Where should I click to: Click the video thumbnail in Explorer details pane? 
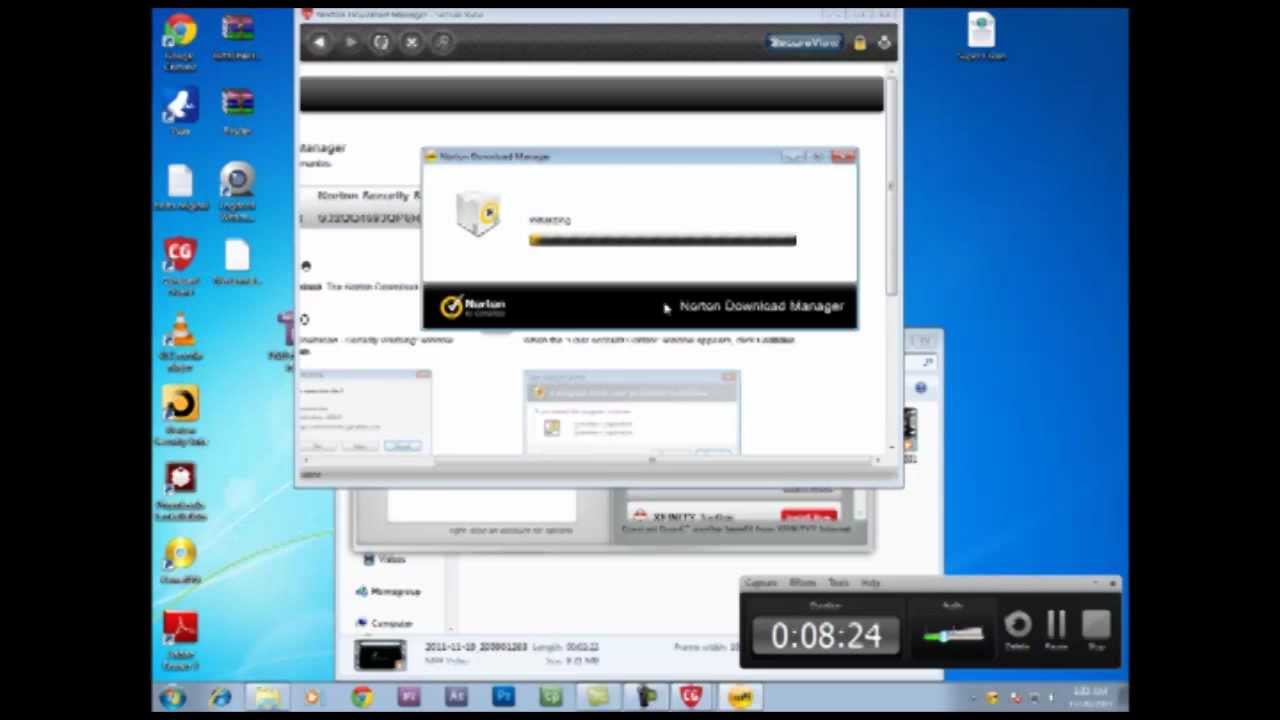(380, 655)
